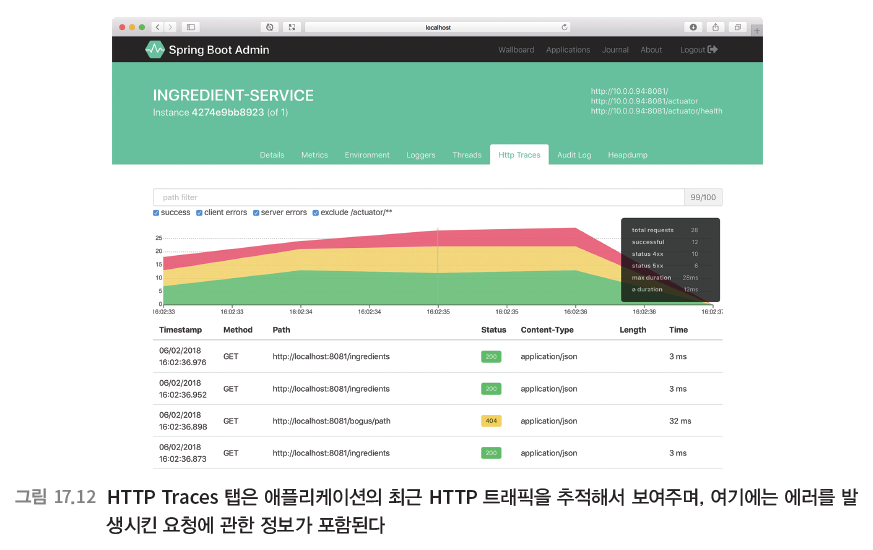Click the Safari forward arrow button
The width and height of the screenshot is (873, 550).
click(x=171, y=27)
